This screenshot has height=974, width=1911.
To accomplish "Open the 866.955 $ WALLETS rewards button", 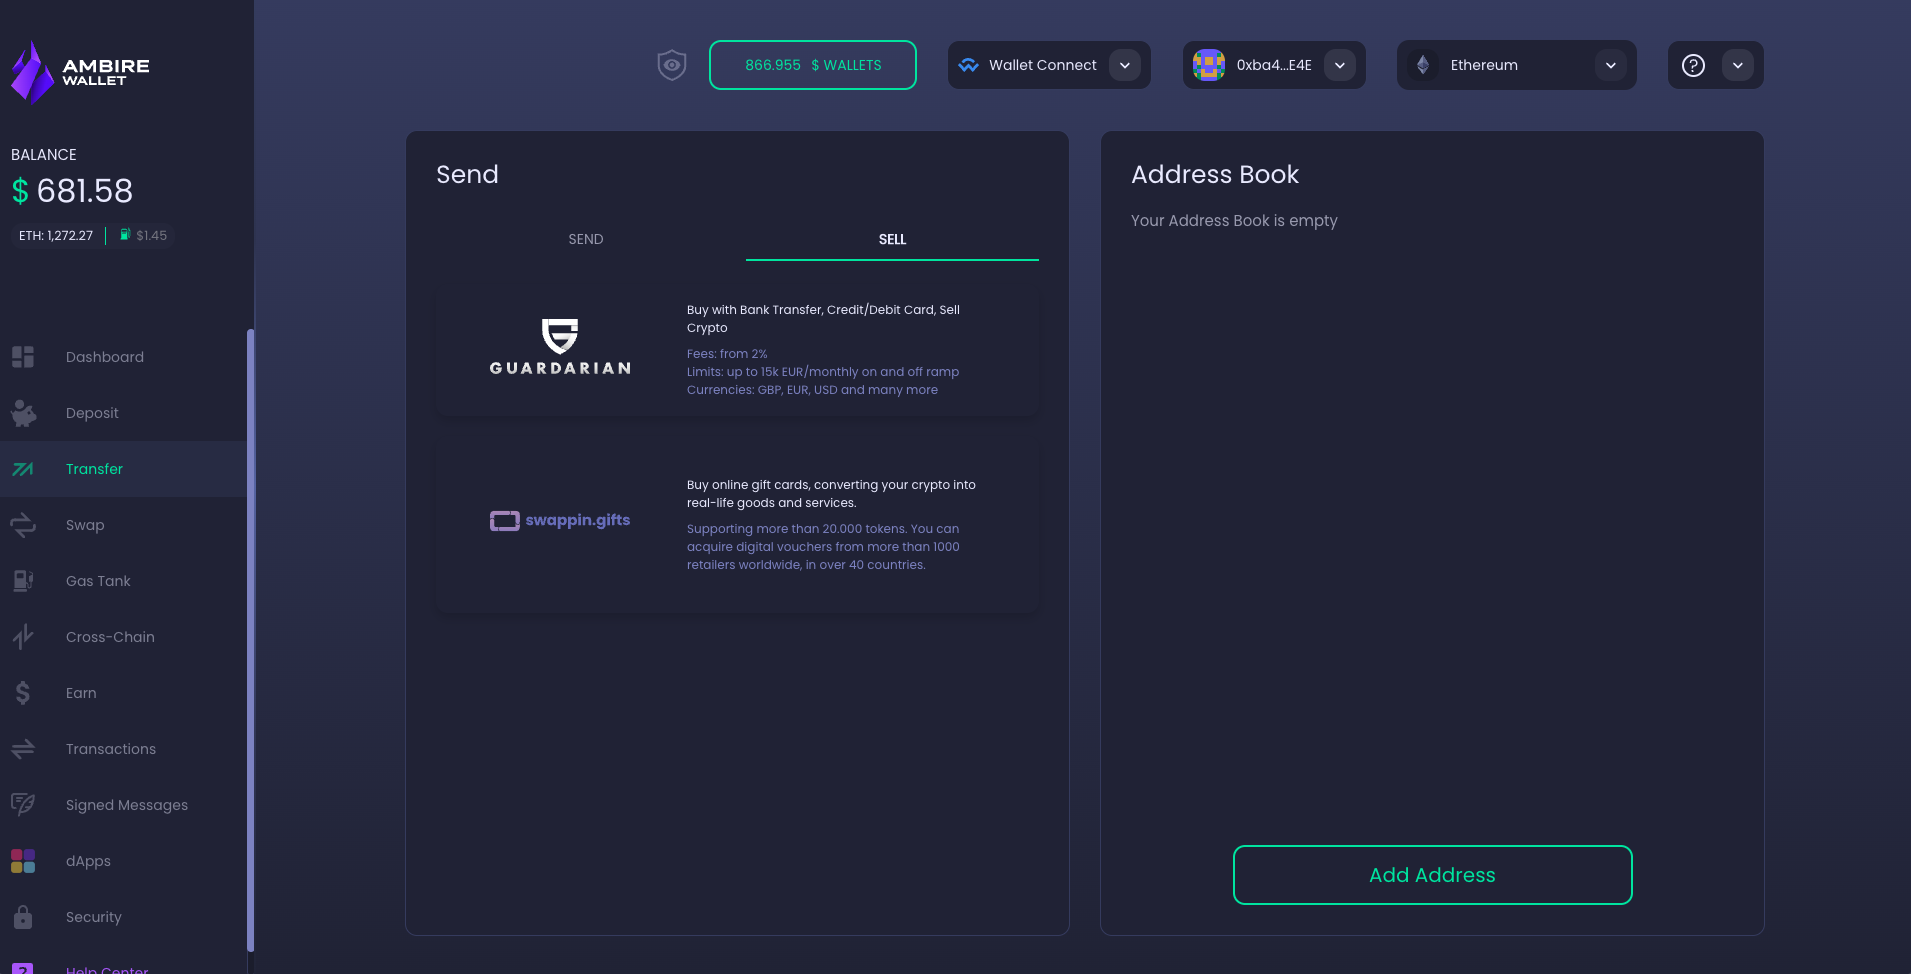I will [813, 65].
